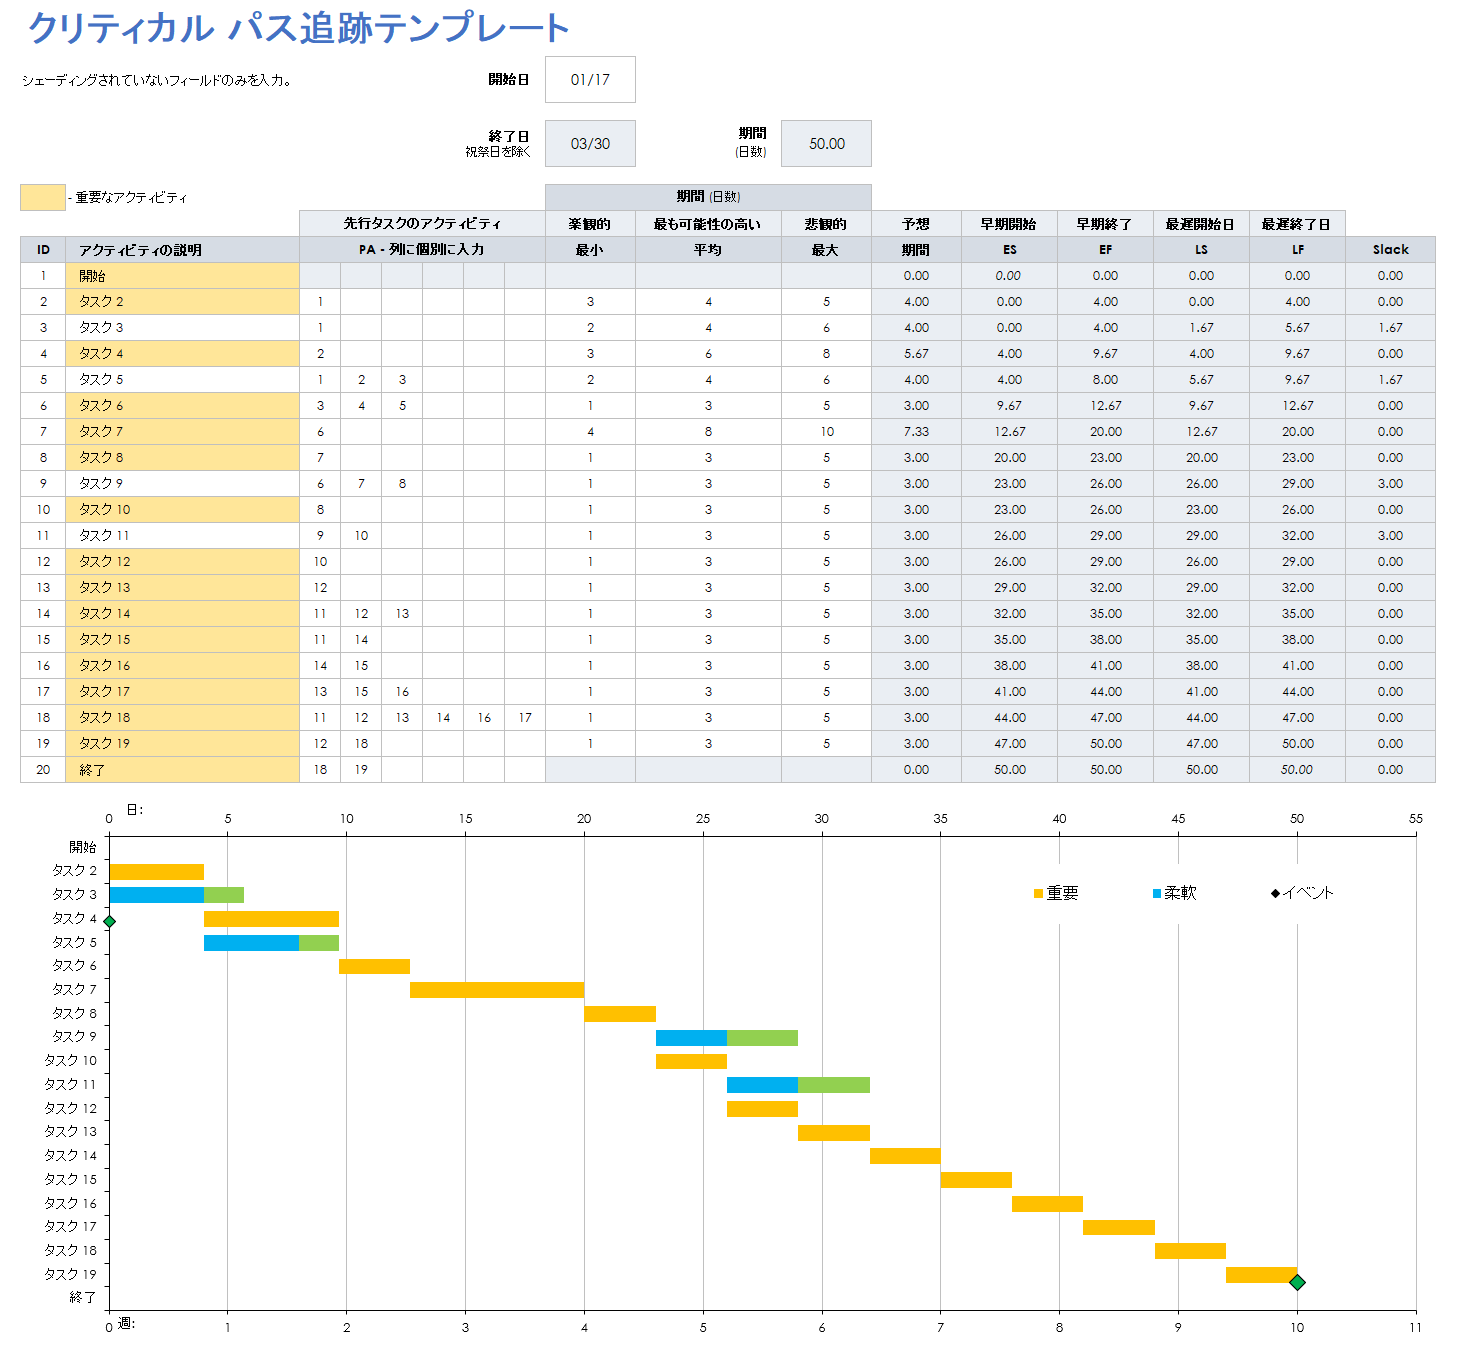
Task: Select the 開始 activity cell in table
Action: point(182,276)
